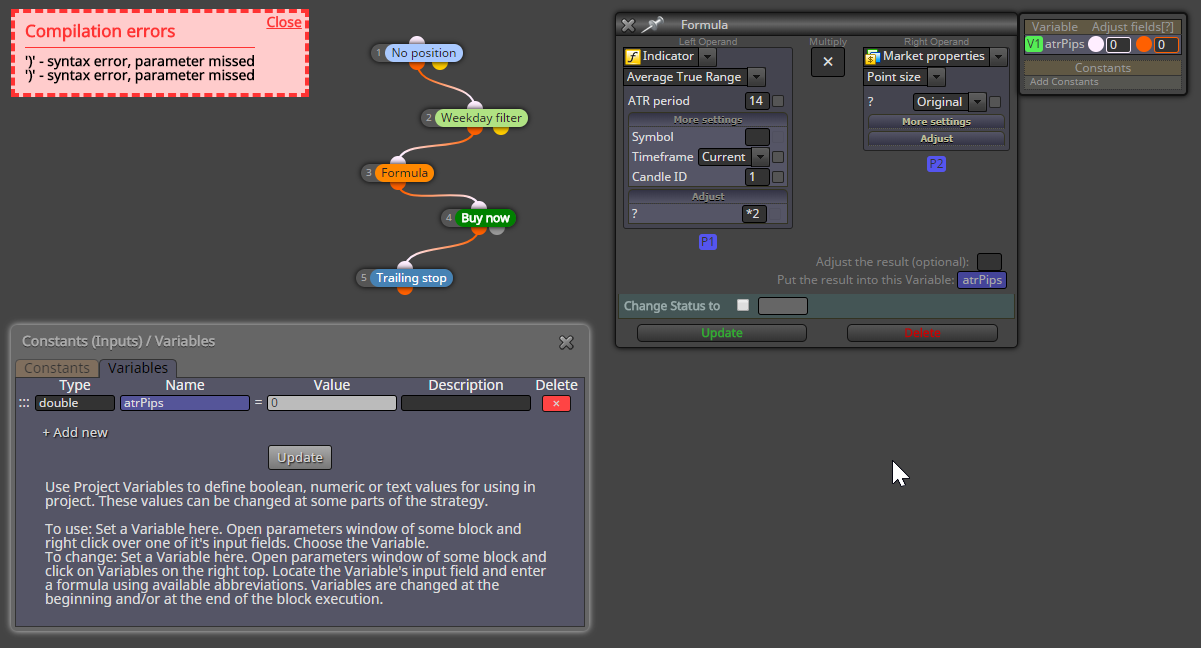This screenshot has width=1201, height=648.
Task: Click the Change Status to value field
Action: point(783,306)
